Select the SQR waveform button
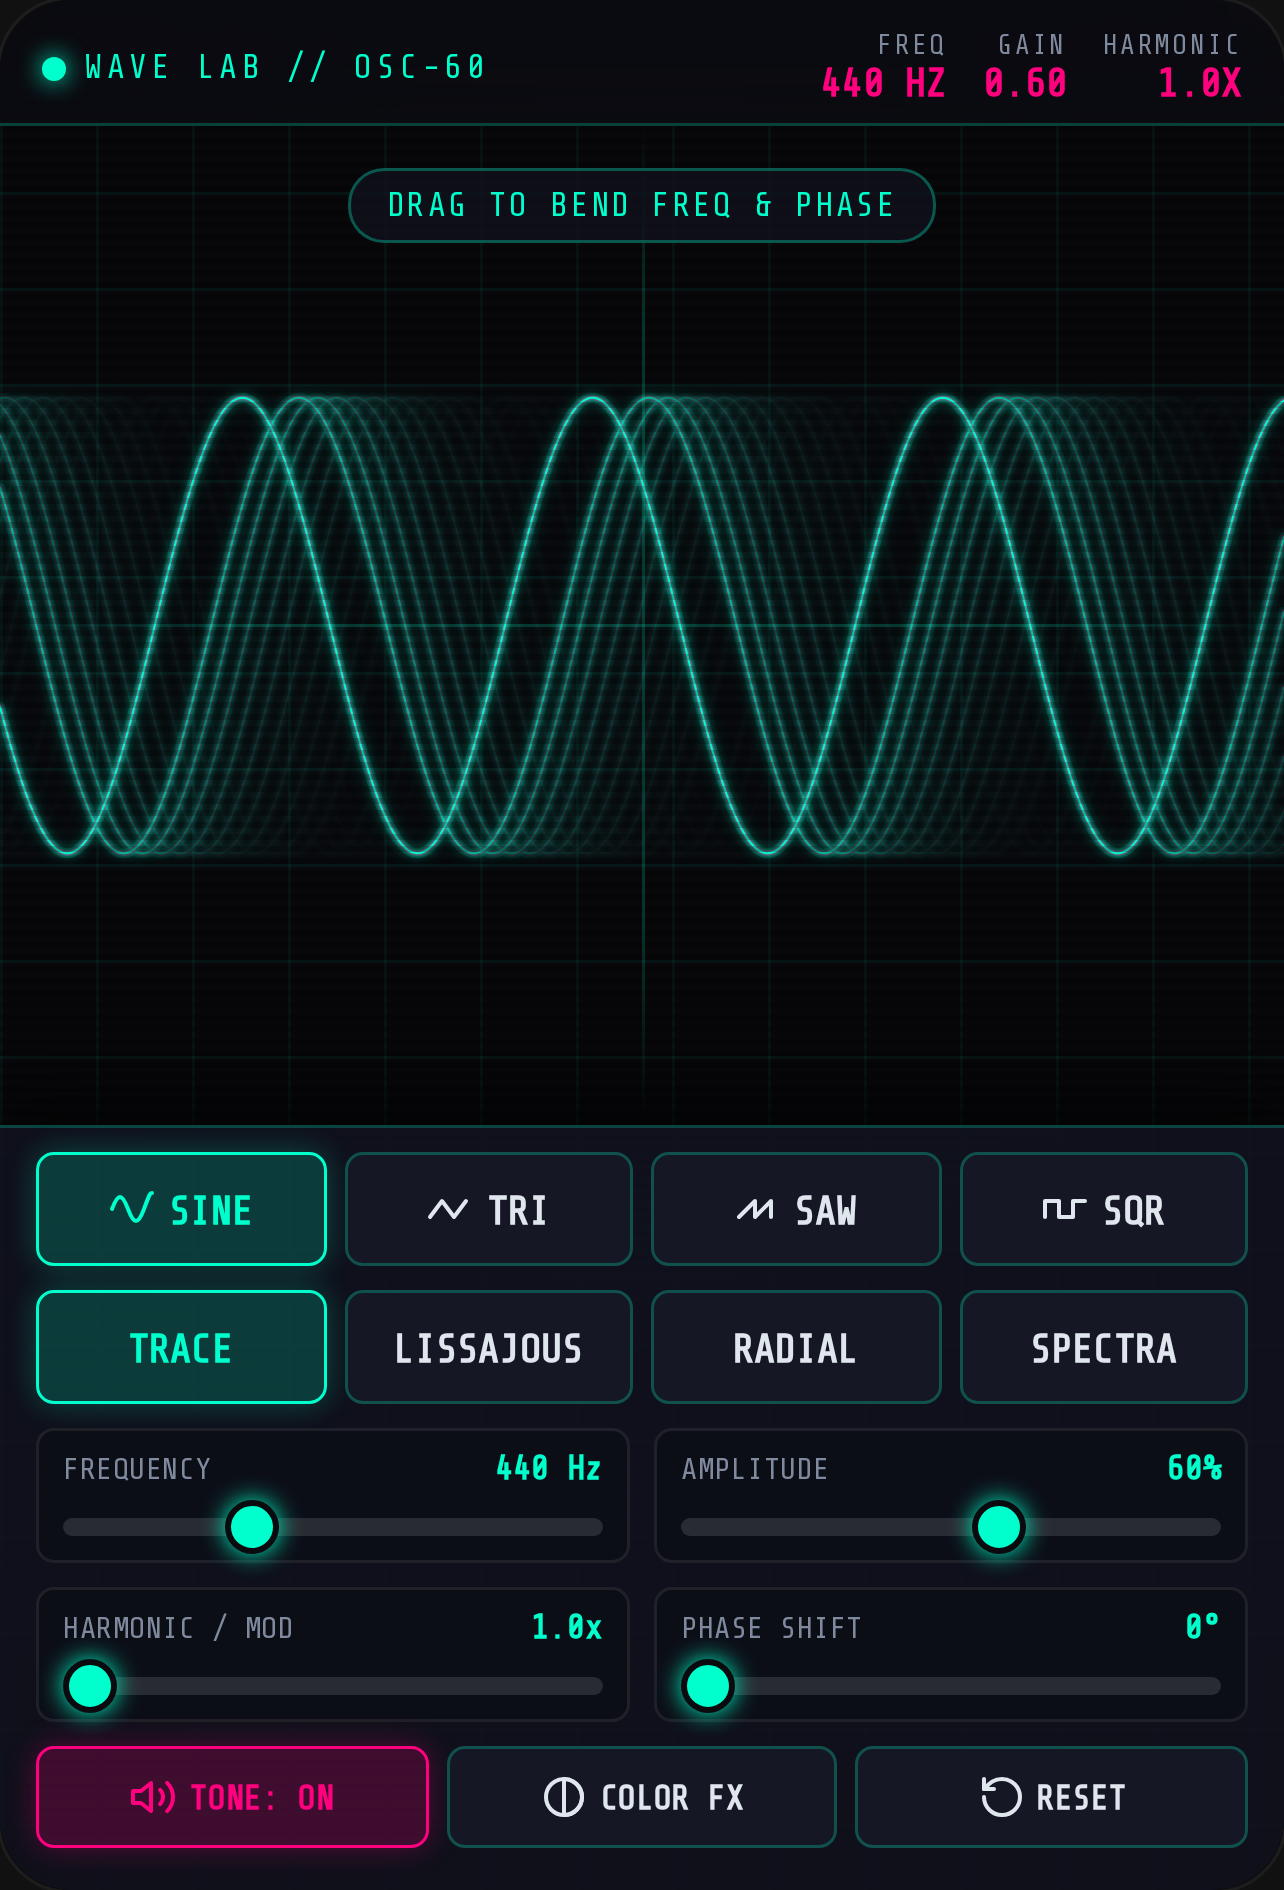This screenshot has width=1284, height=1890. [1104, 1209]
